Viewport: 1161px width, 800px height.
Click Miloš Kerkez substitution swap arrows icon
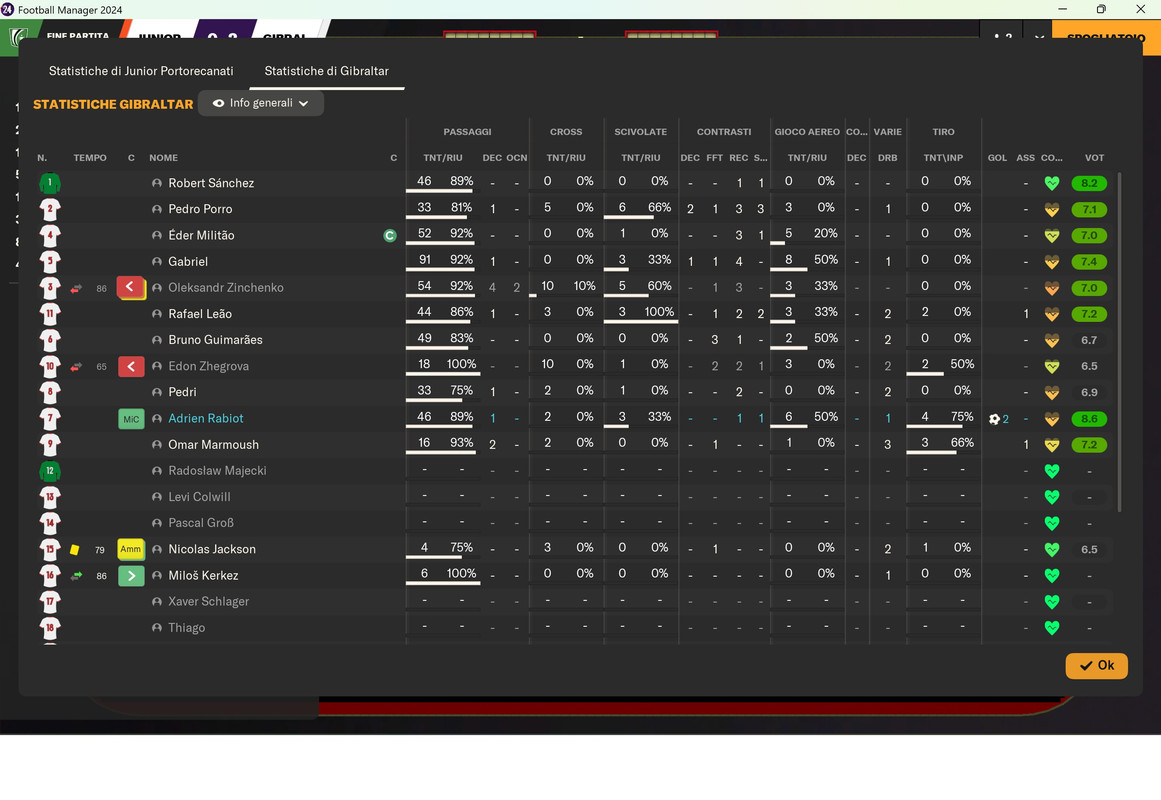(76, 576)
